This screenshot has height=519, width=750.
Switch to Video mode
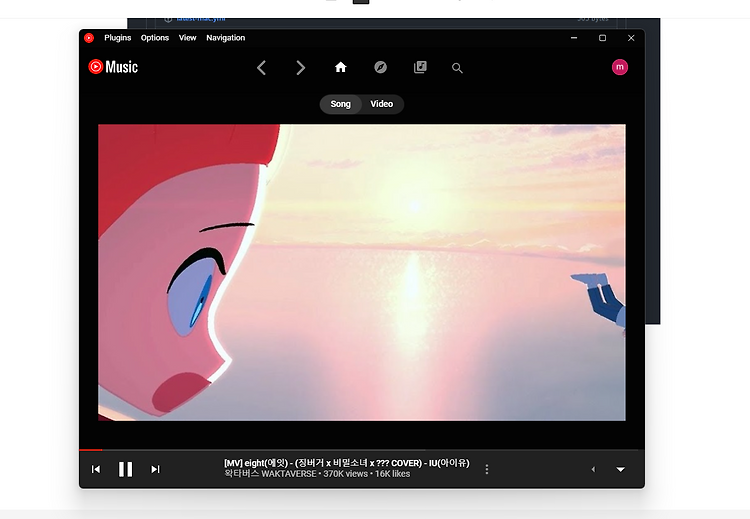coord(382,104)
